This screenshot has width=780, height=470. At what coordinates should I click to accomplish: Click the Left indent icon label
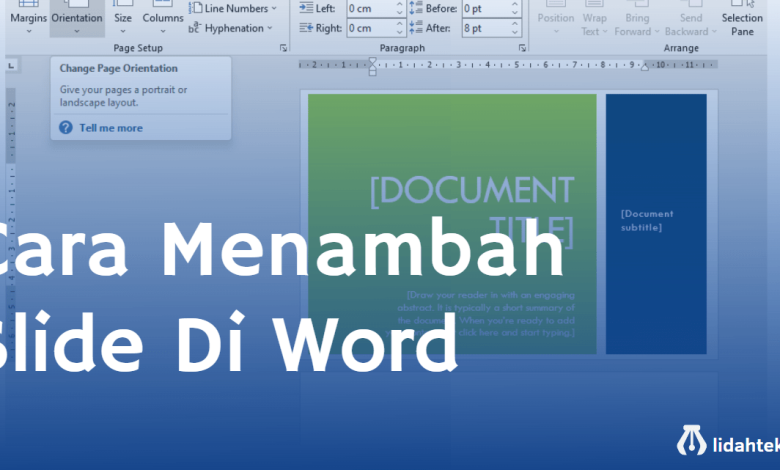click(x=306, y=8)
